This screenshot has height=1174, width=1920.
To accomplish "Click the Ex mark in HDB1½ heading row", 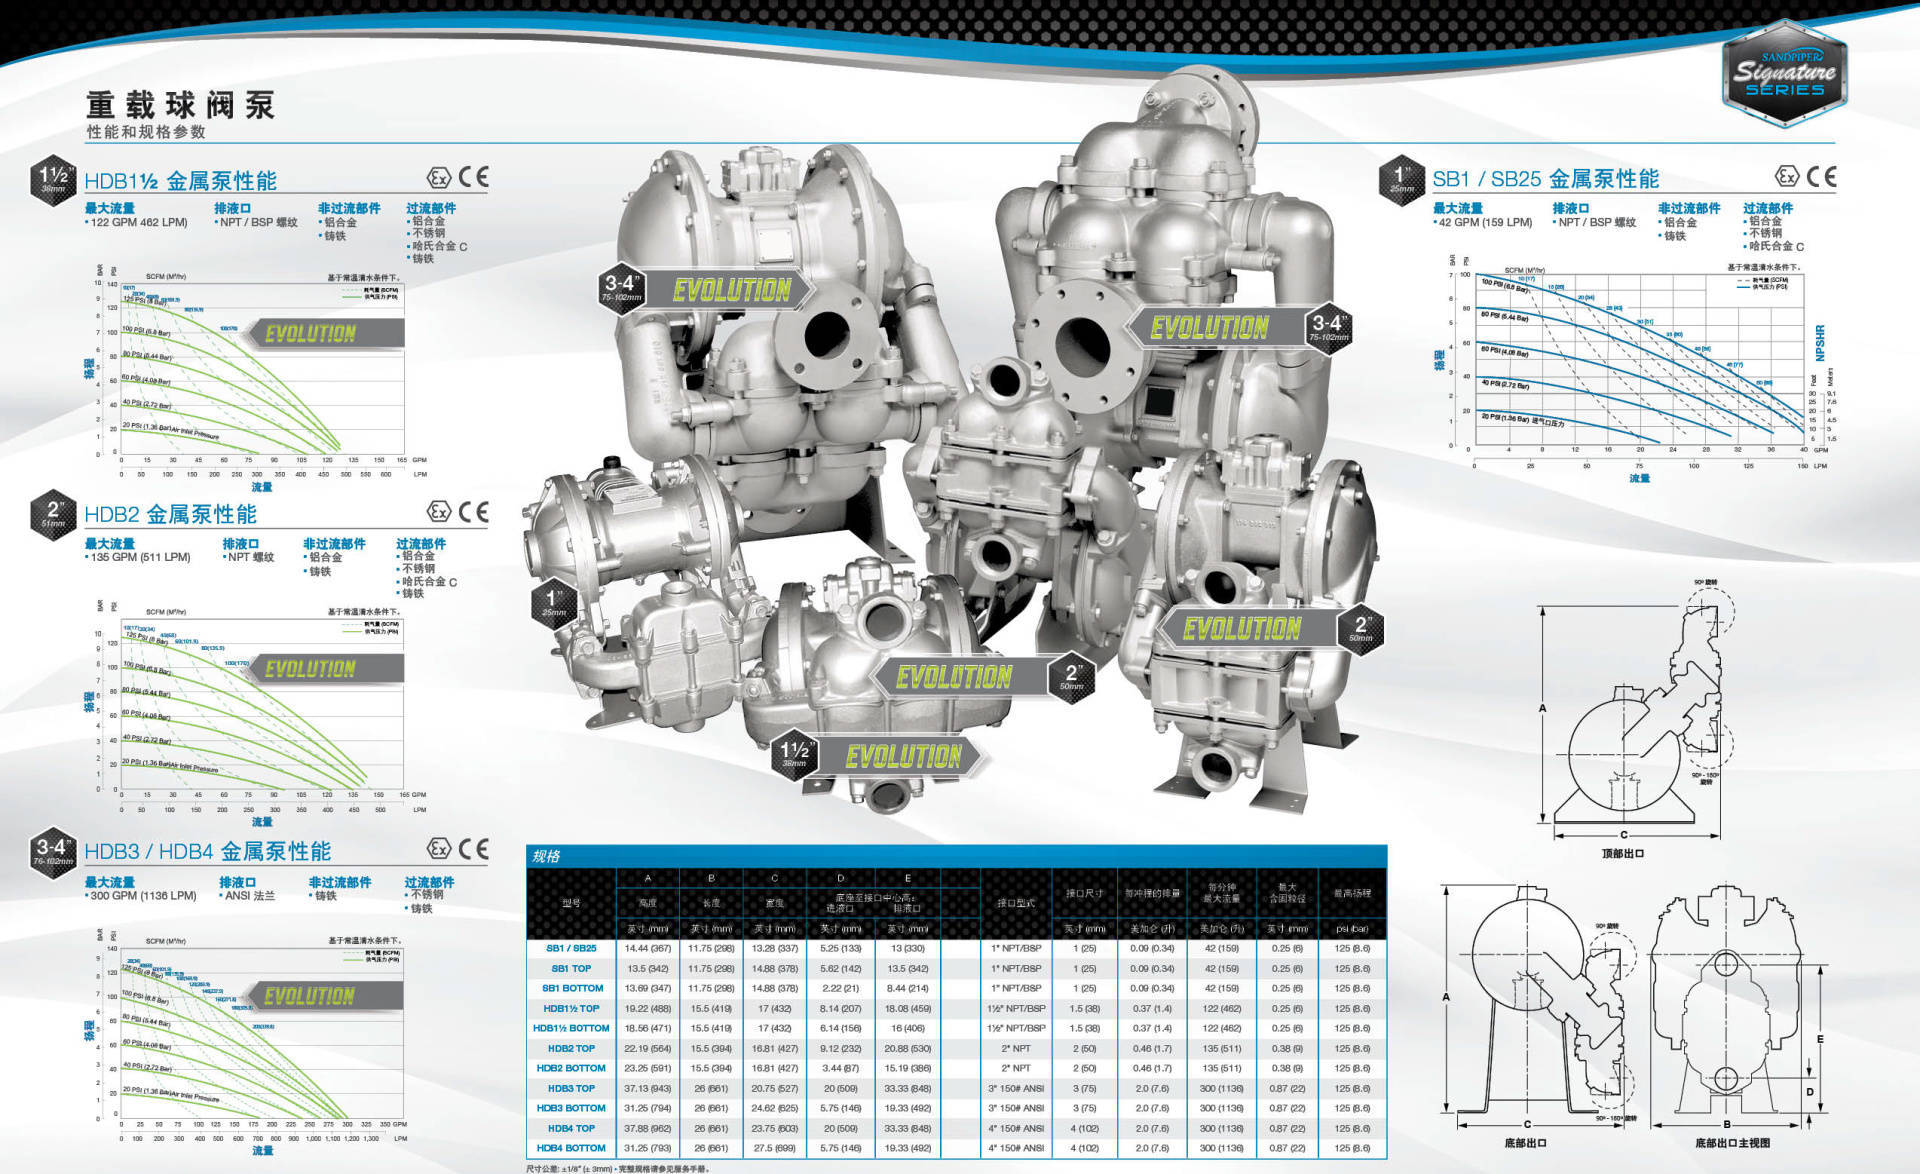I will tap(439, 178).
